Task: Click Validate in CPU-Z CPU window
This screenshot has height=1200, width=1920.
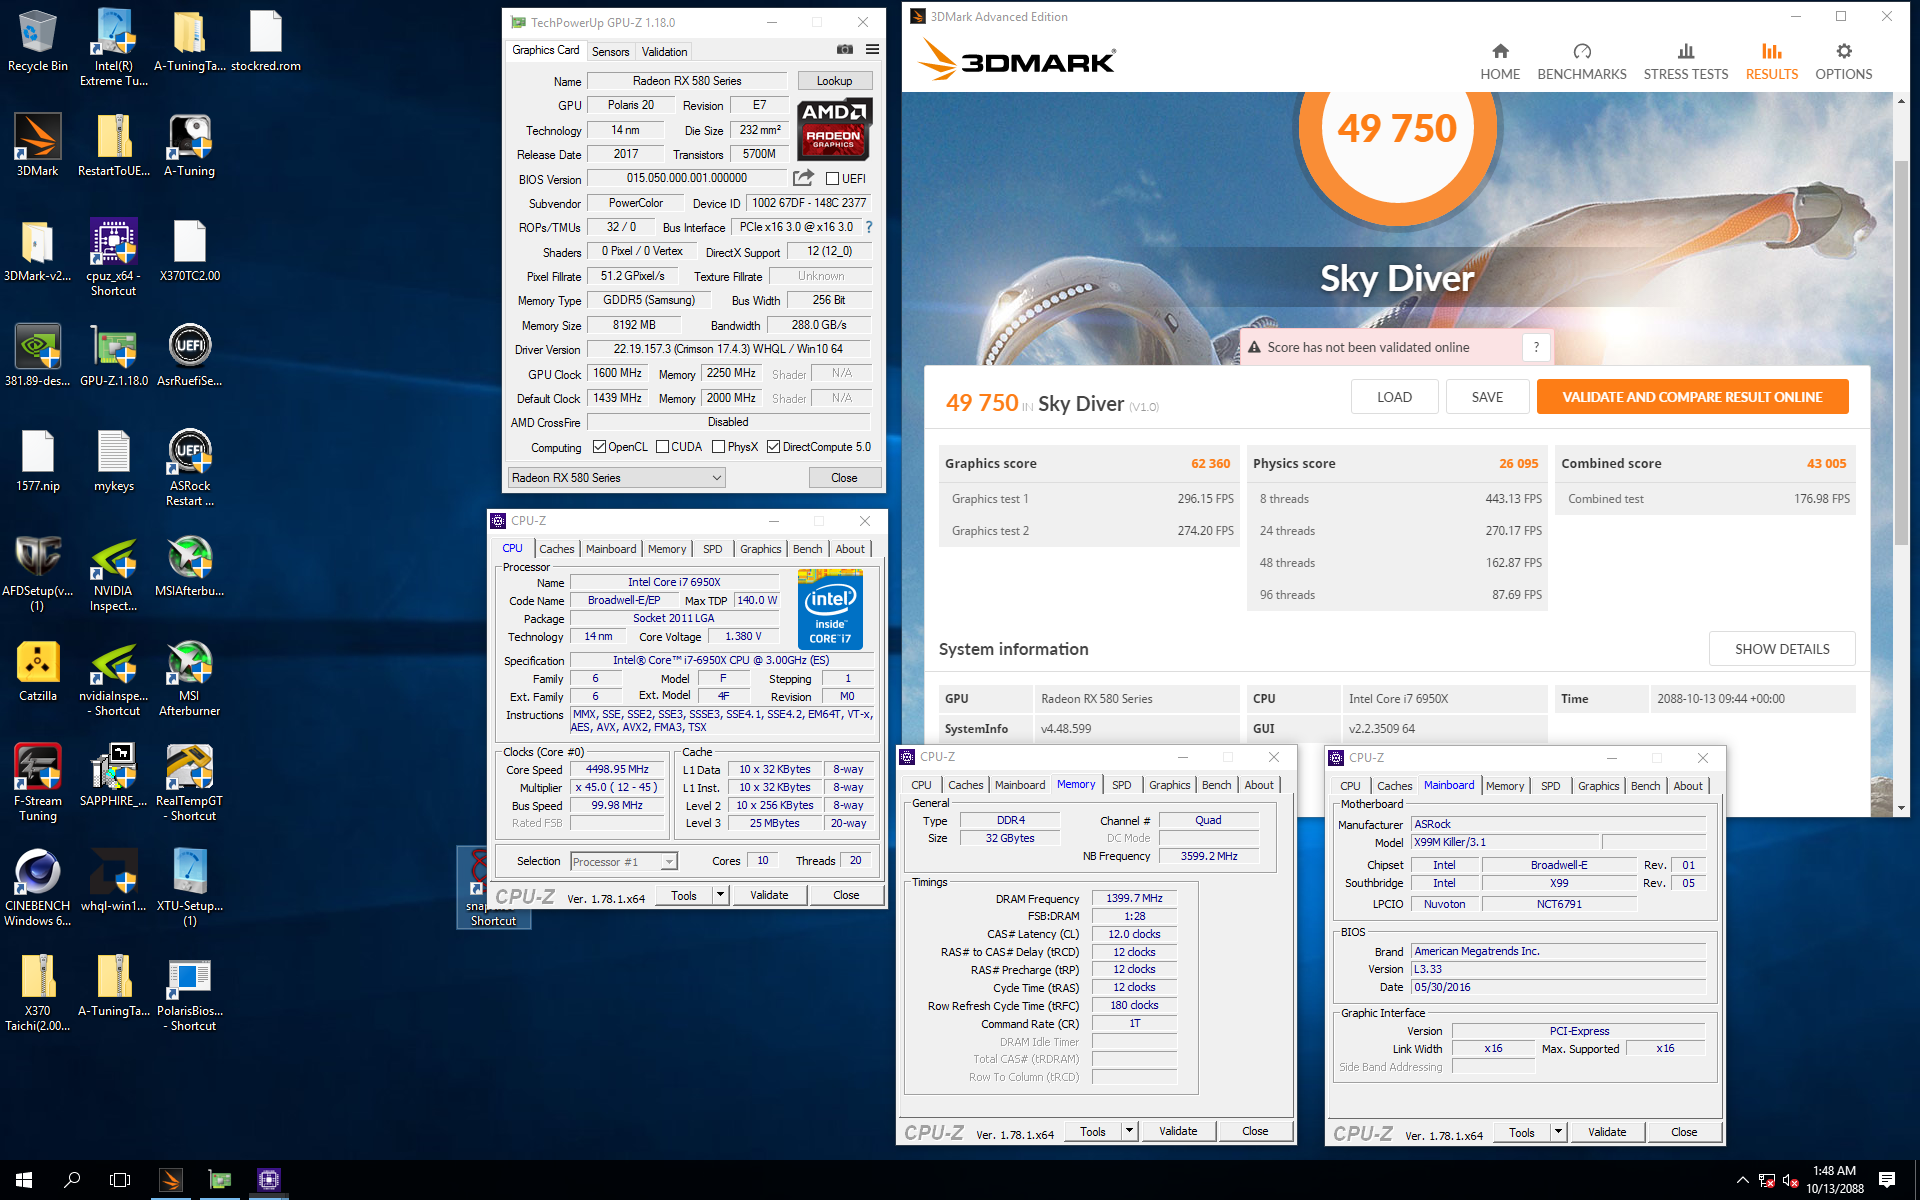Action: pyautogui.click(x=769, y=895)
